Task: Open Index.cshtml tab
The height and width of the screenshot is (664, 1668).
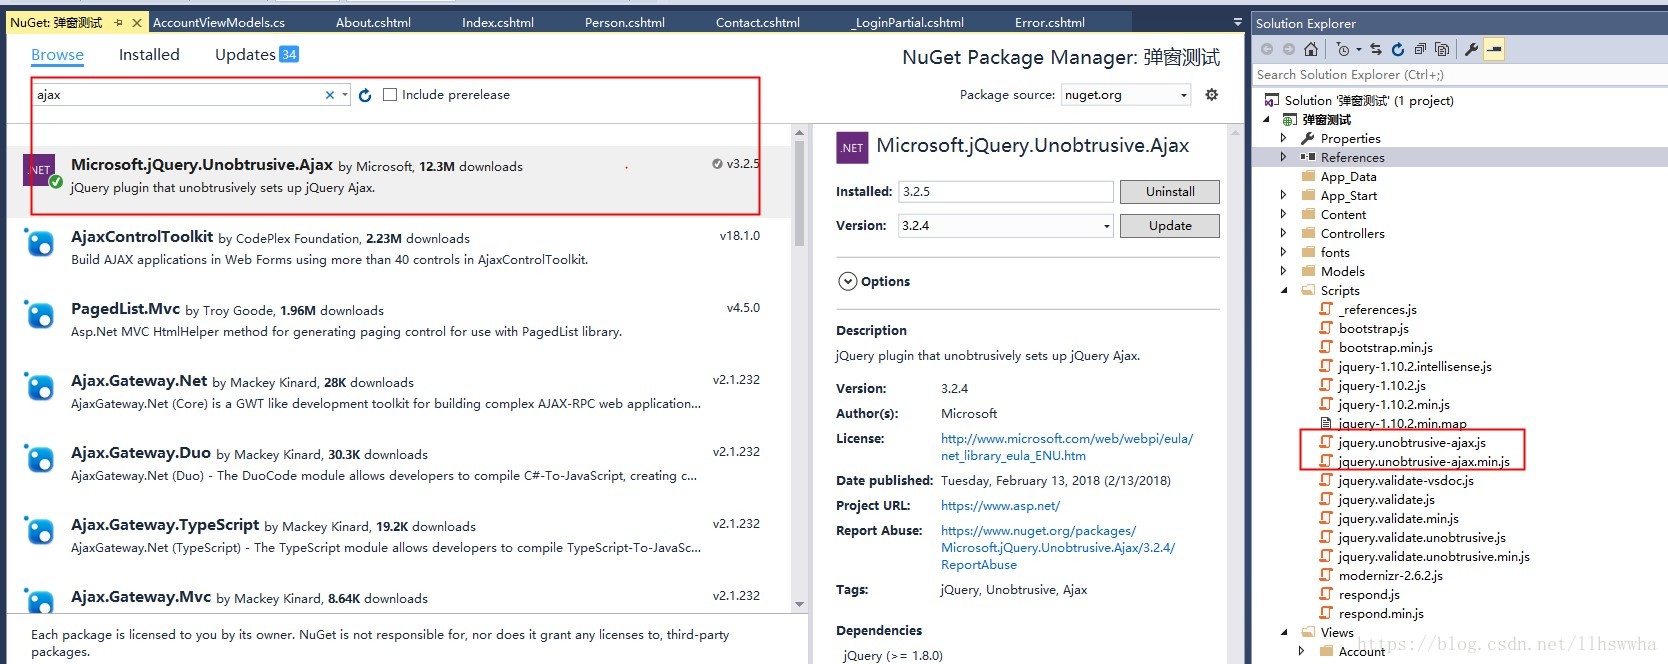Action: point(498,22)
